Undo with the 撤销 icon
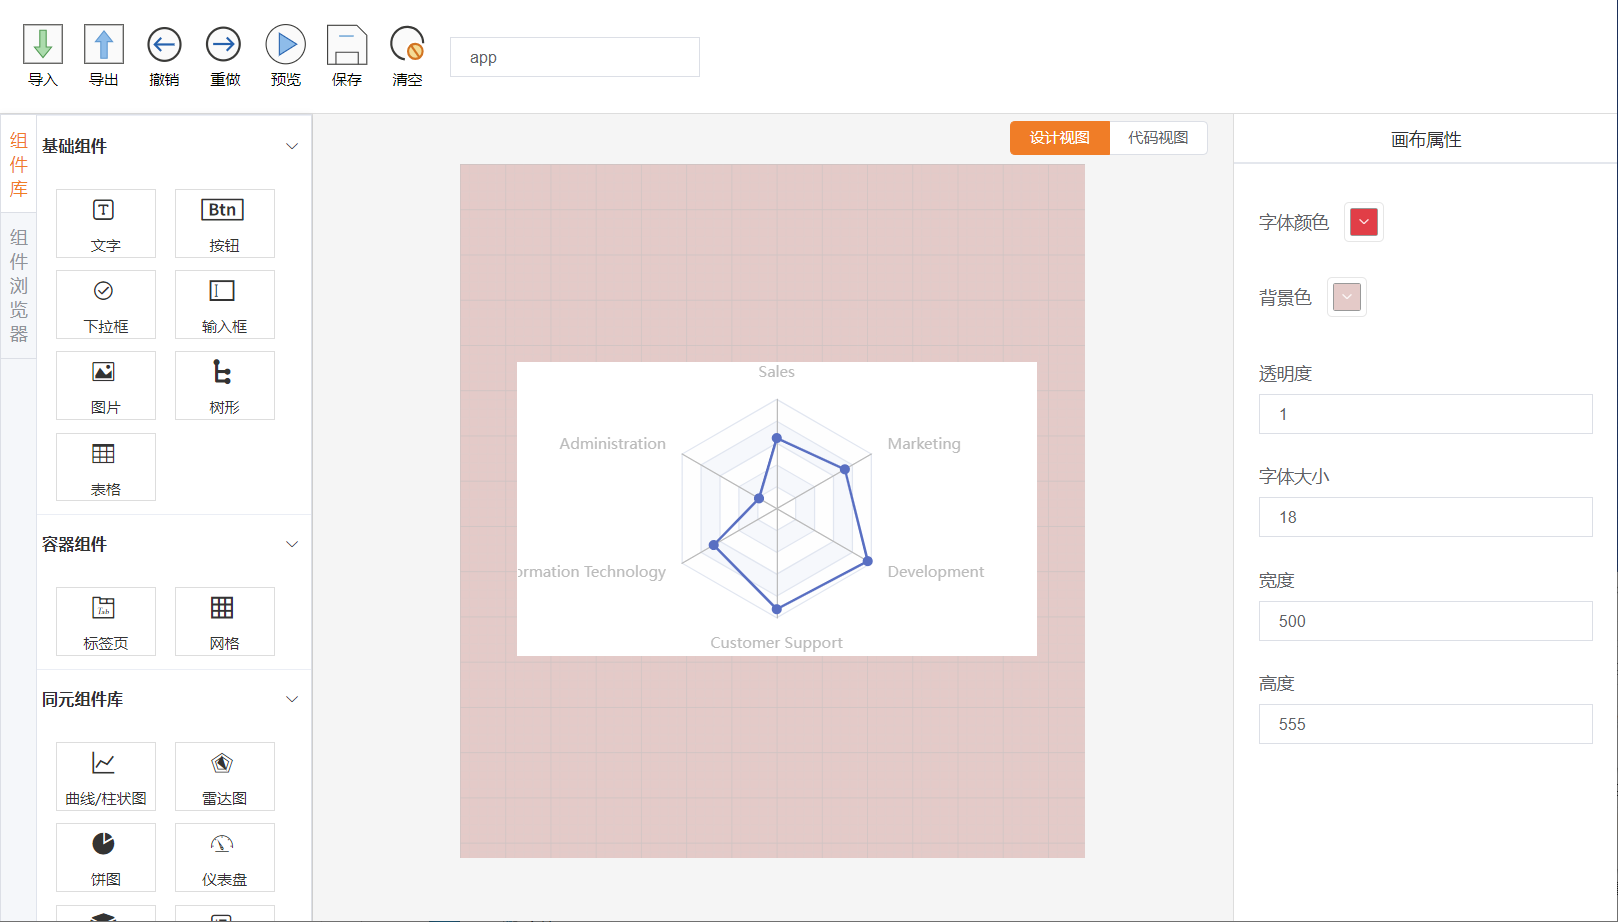The width and height of the screenshot is (1618, 922). 164,45
